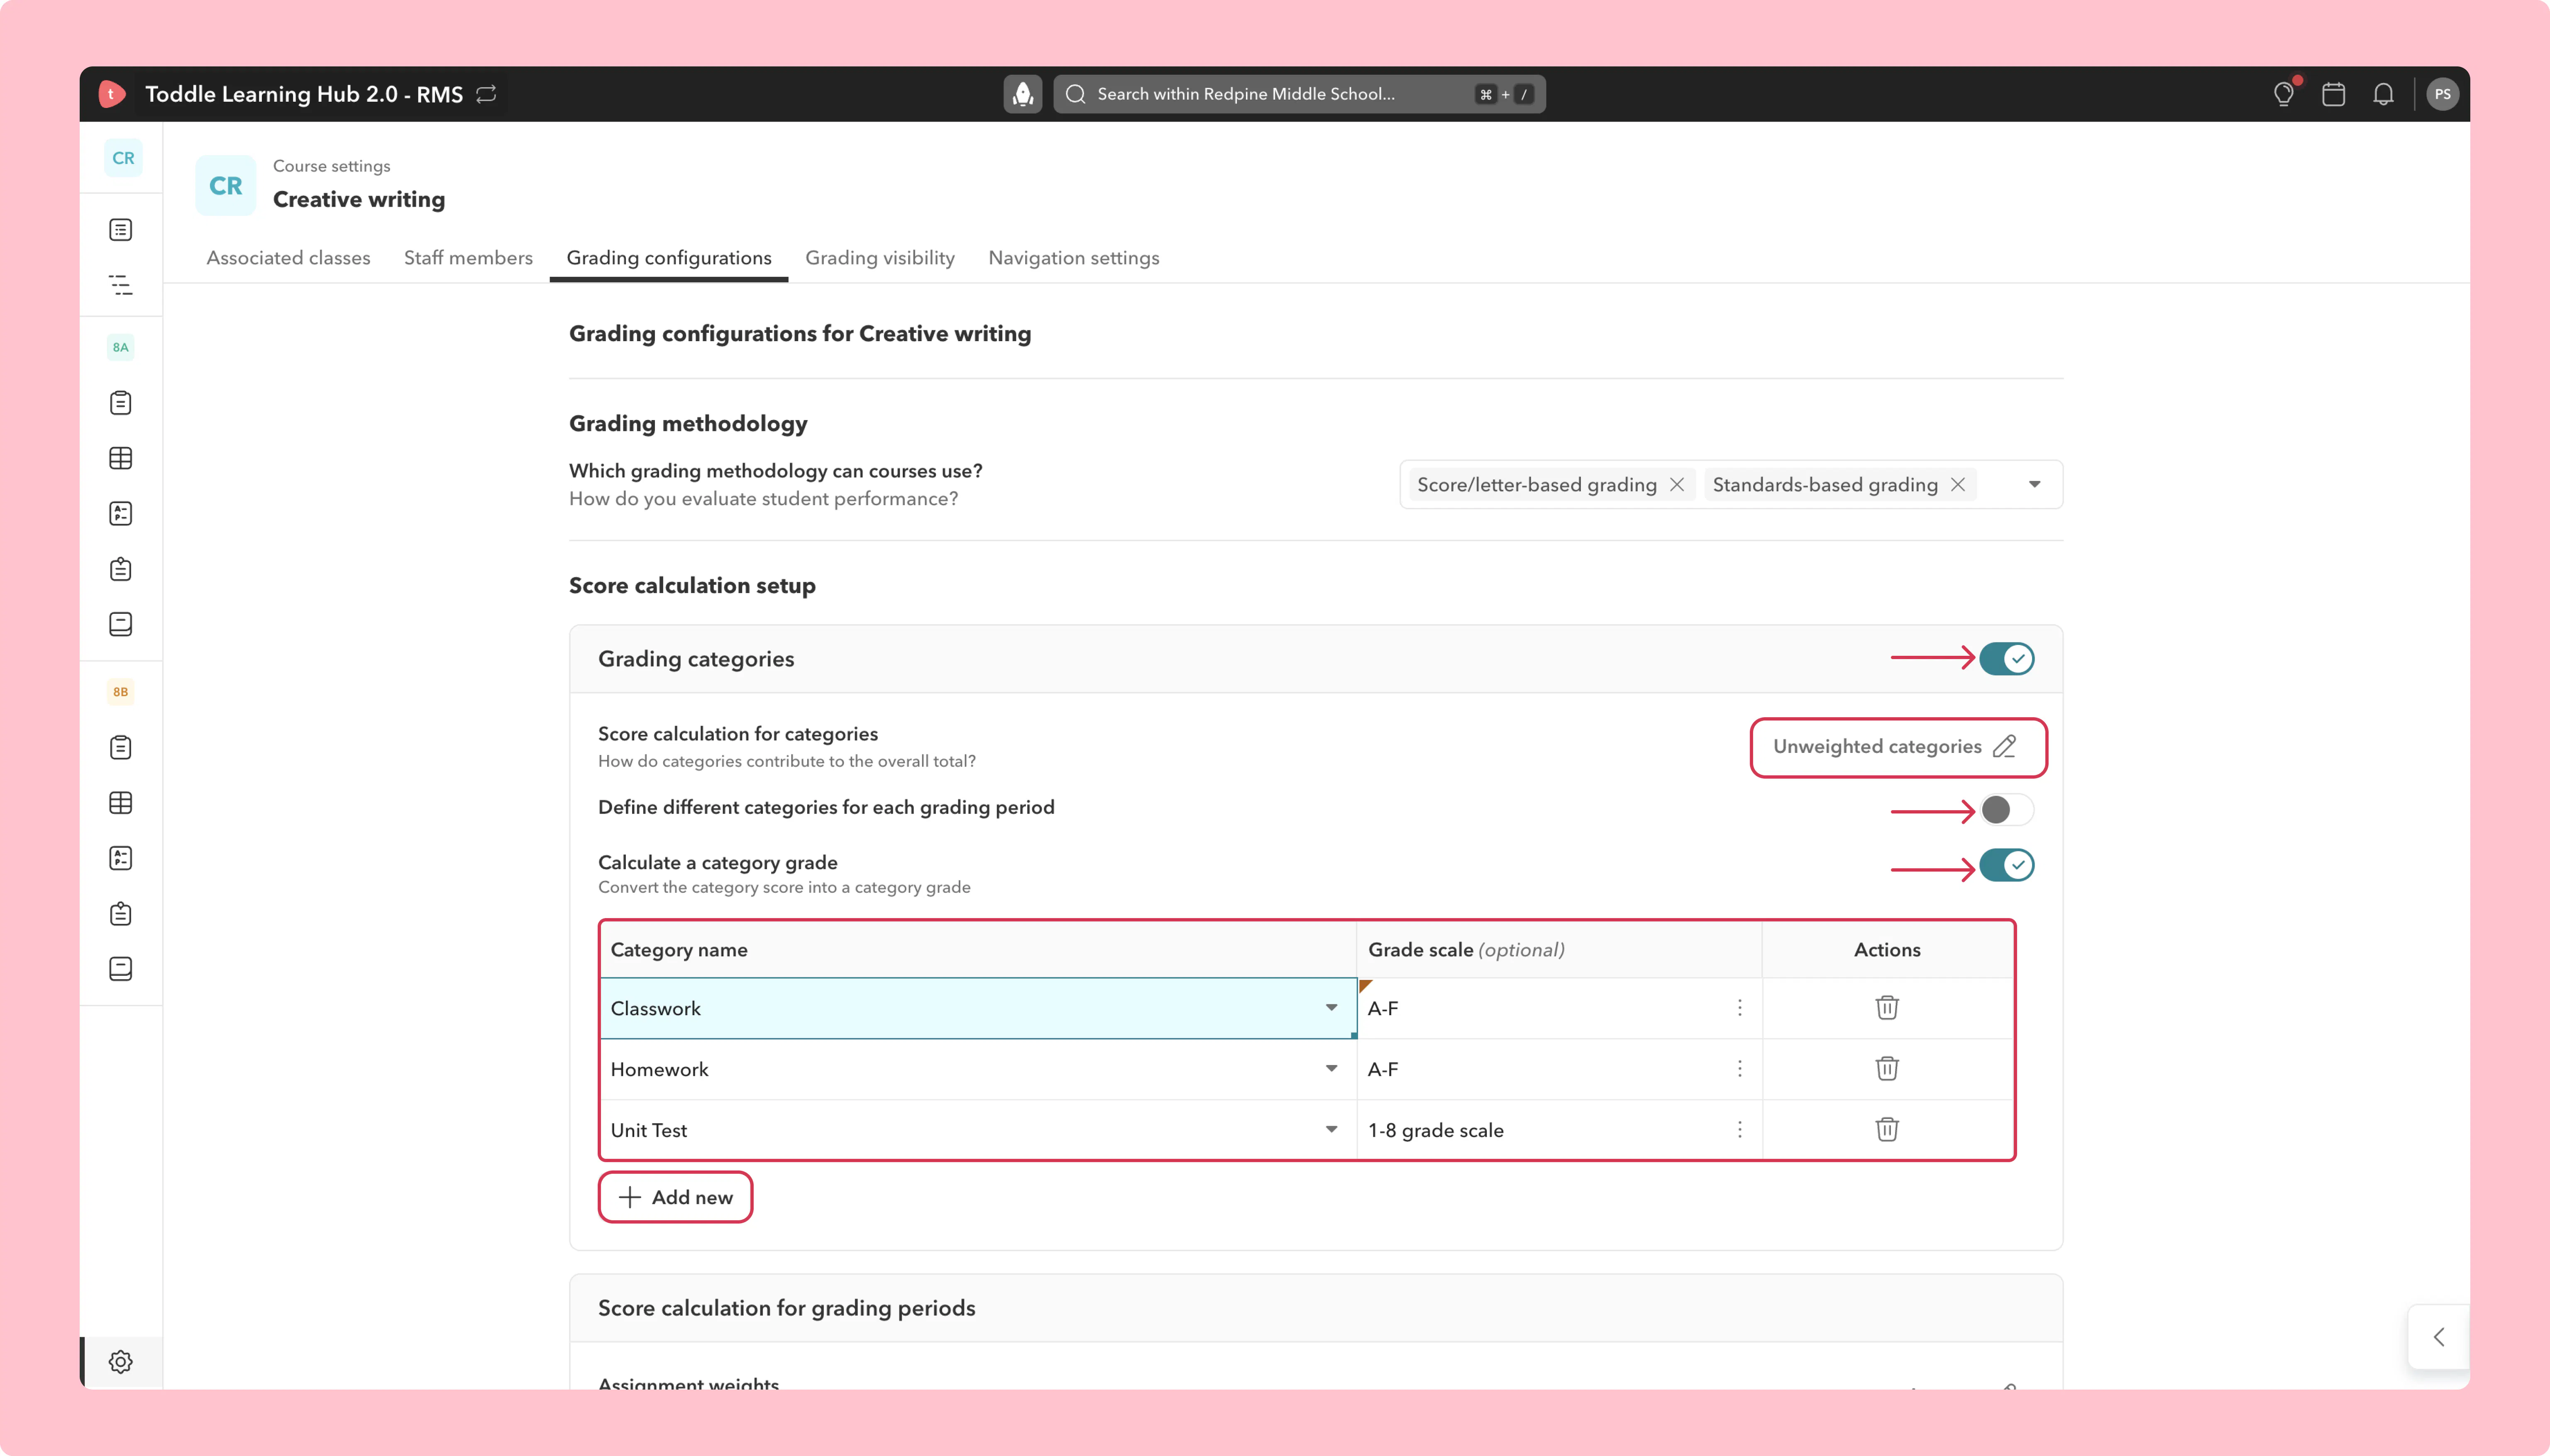The height and width of the screenshot is (1456, 2550).
Task: Open the checklist icon under 8B
Action: (121, 858)
